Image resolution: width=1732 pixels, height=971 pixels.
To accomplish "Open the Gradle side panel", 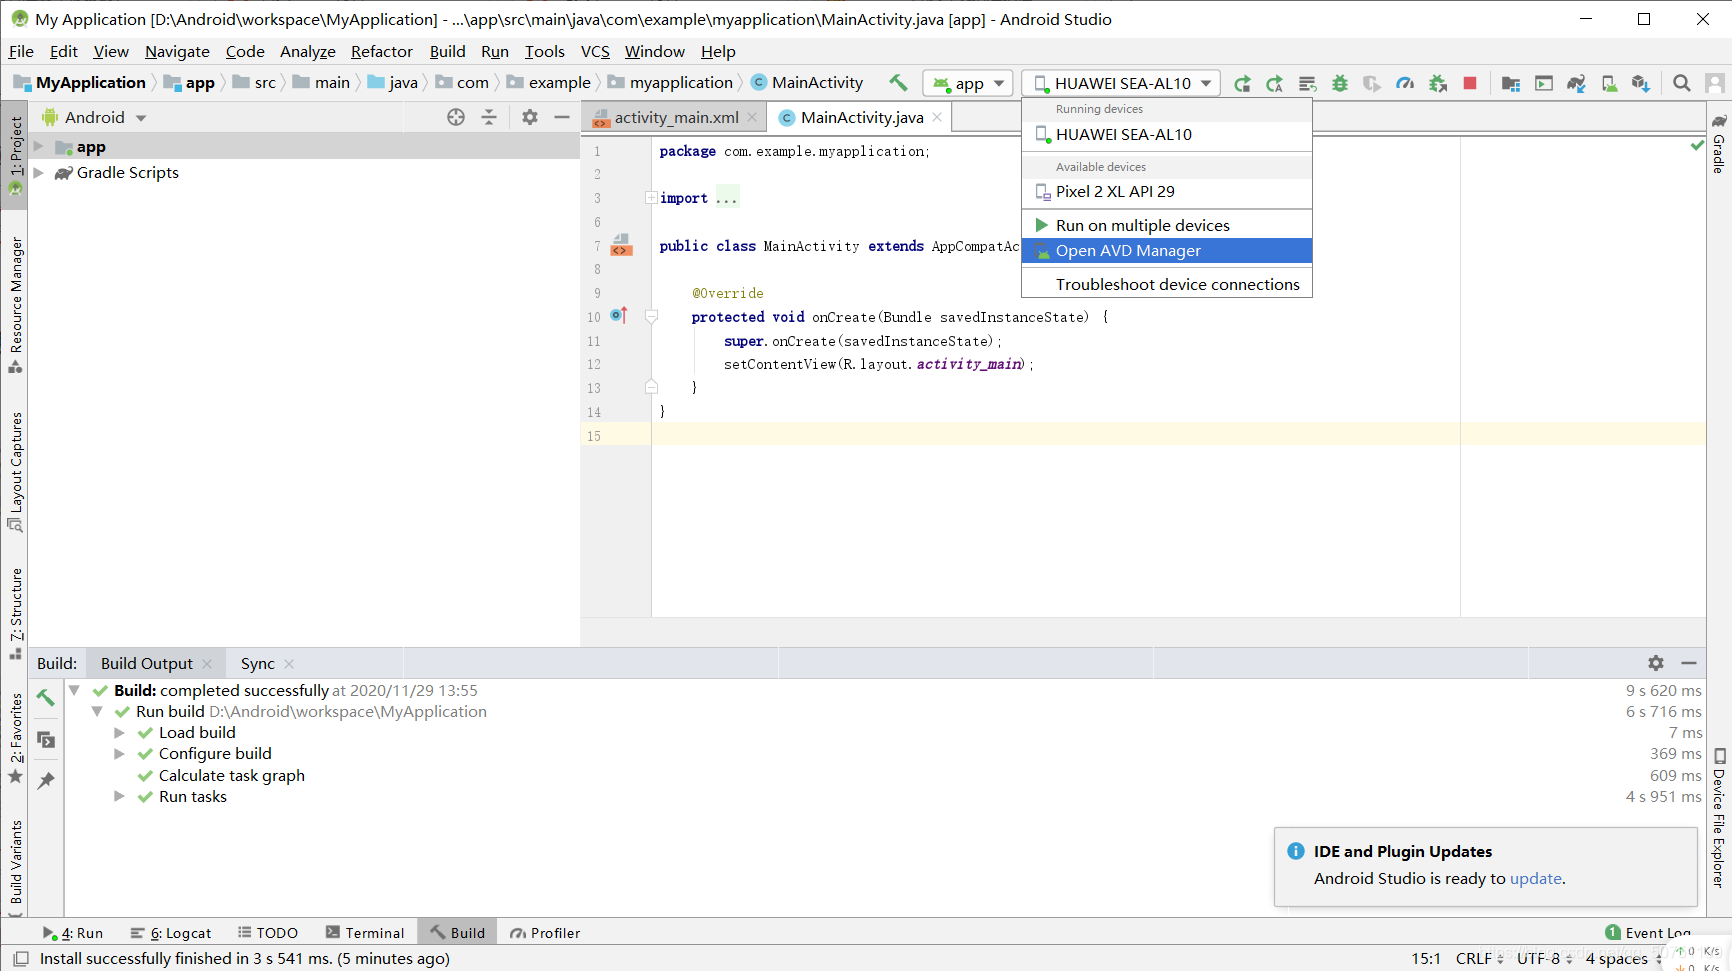I will point(1719,145).
